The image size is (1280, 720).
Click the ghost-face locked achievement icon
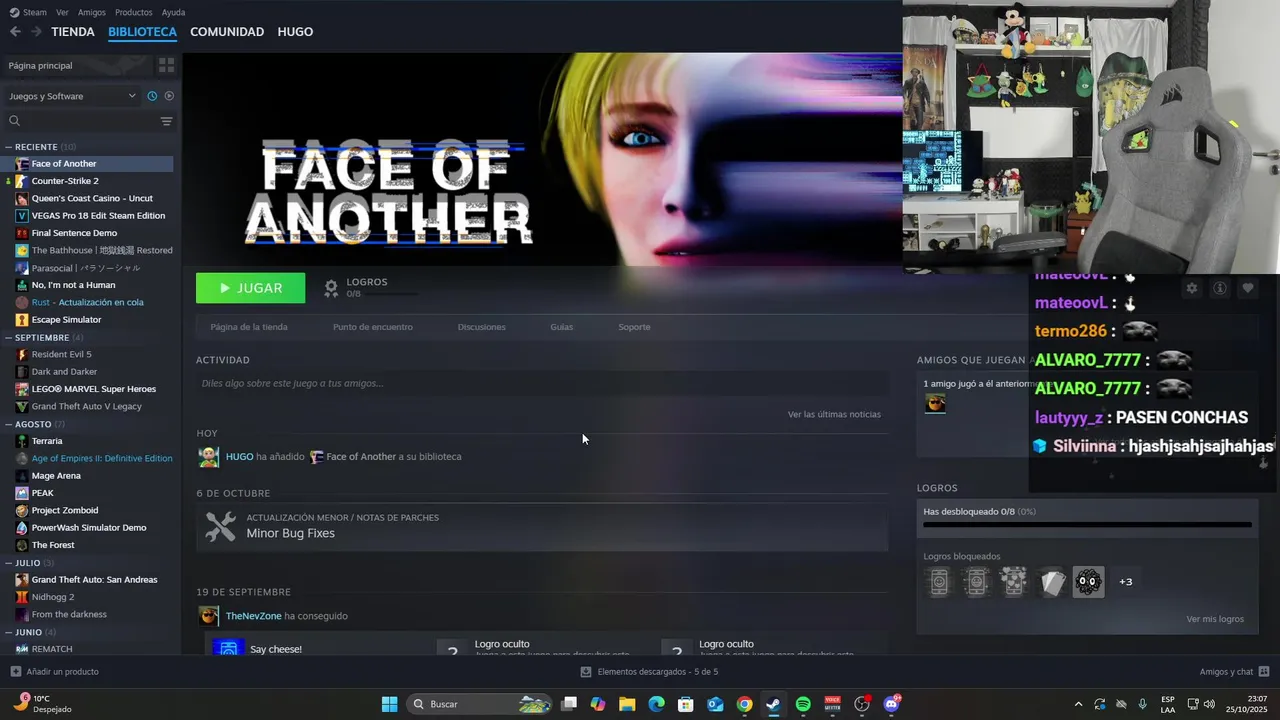(x=1088, y=582)
